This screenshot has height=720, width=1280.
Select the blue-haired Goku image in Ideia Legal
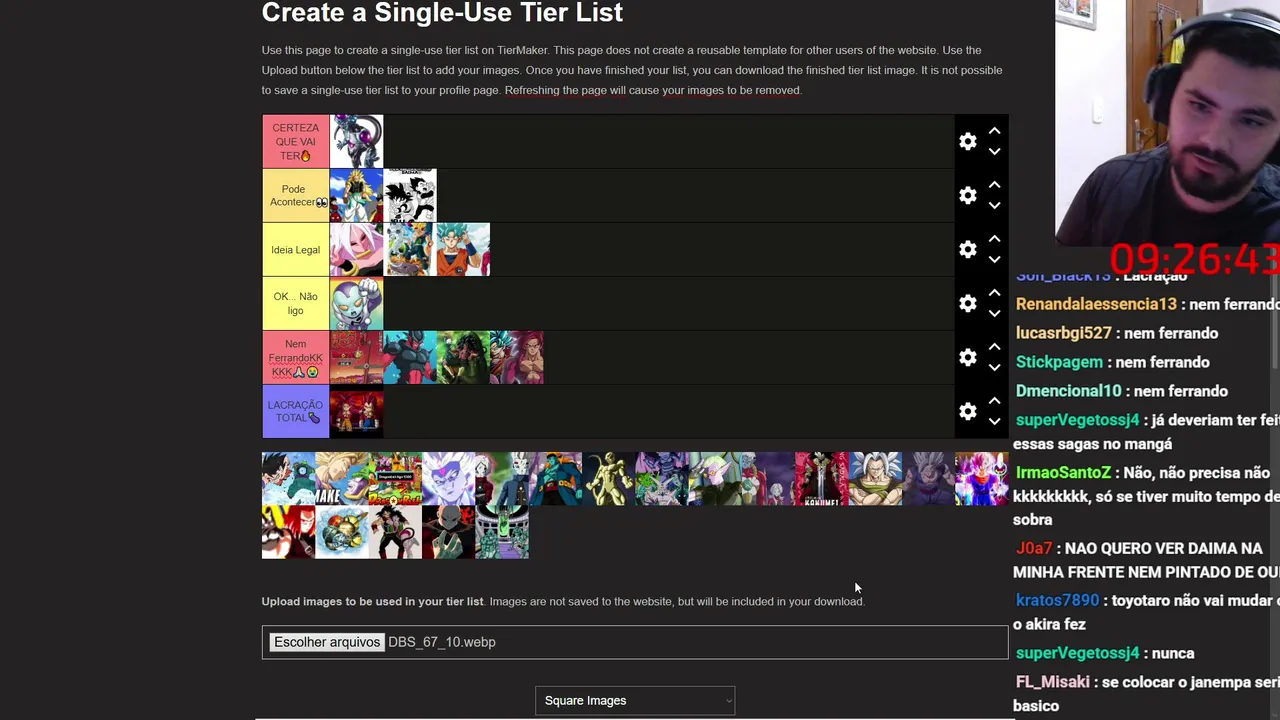pos(463,250)
